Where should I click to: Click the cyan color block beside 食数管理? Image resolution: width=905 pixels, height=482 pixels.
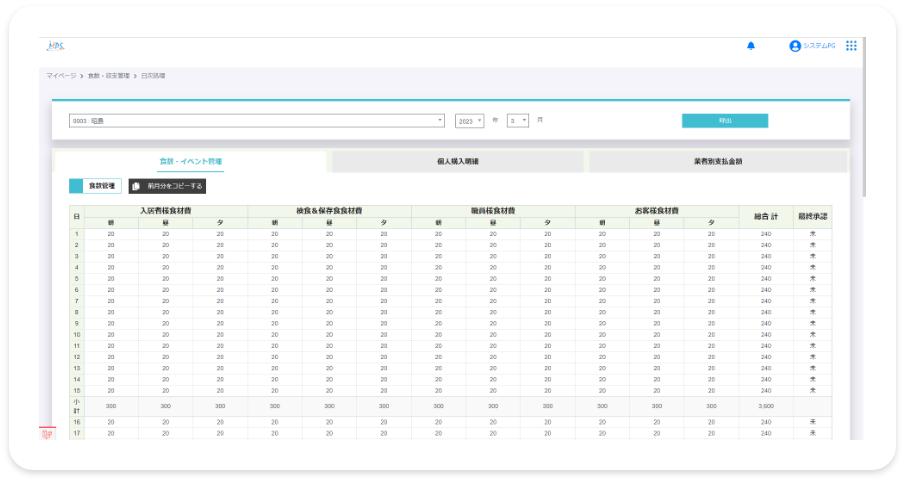tap(76, 186)
